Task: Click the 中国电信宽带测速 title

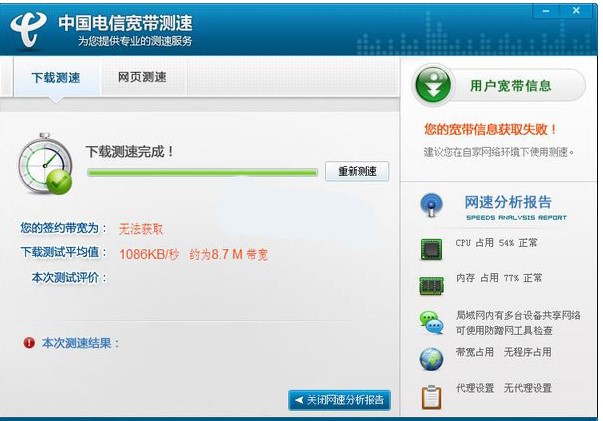Action: click(125, 23)
